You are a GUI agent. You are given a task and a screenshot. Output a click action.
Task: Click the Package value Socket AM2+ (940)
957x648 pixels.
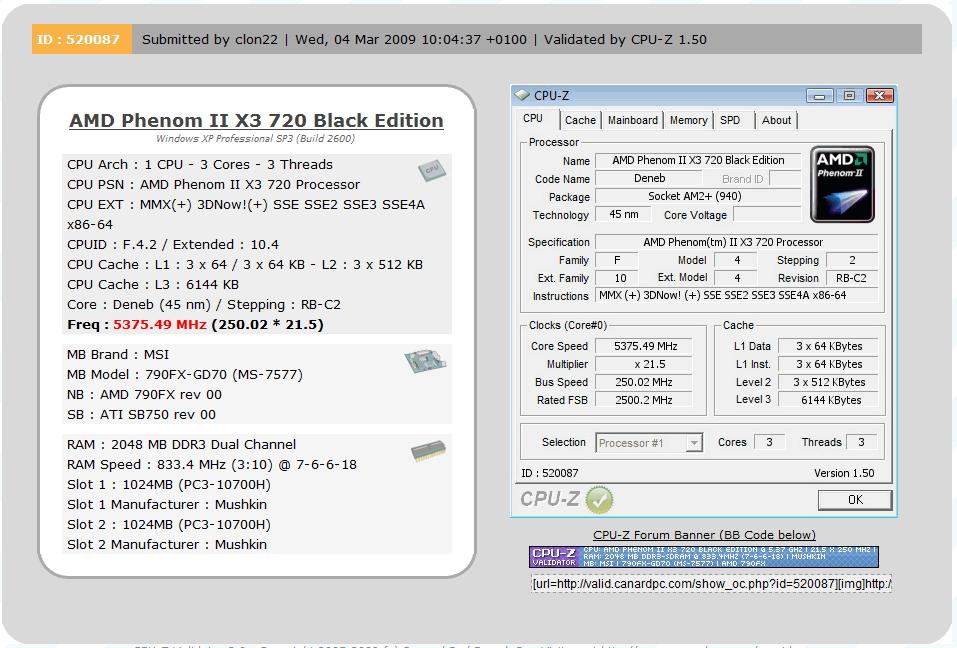pyautogui.click(x=698, y=196)
